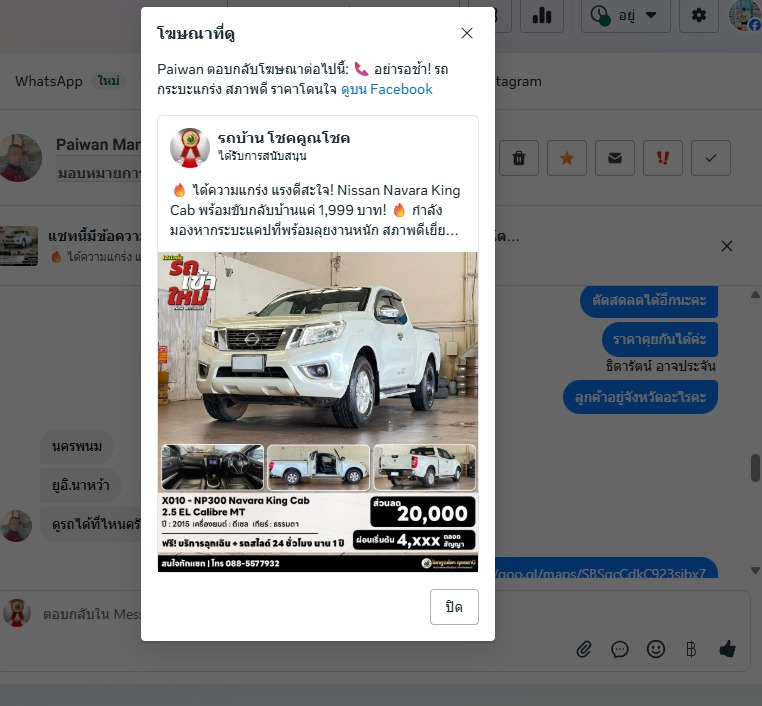The height and width of the screenshot is (706, 762).
Task: Click the รถบ้าน โชคคูณโชค page name
Action: pyautogui.click(x=283, y=138)
